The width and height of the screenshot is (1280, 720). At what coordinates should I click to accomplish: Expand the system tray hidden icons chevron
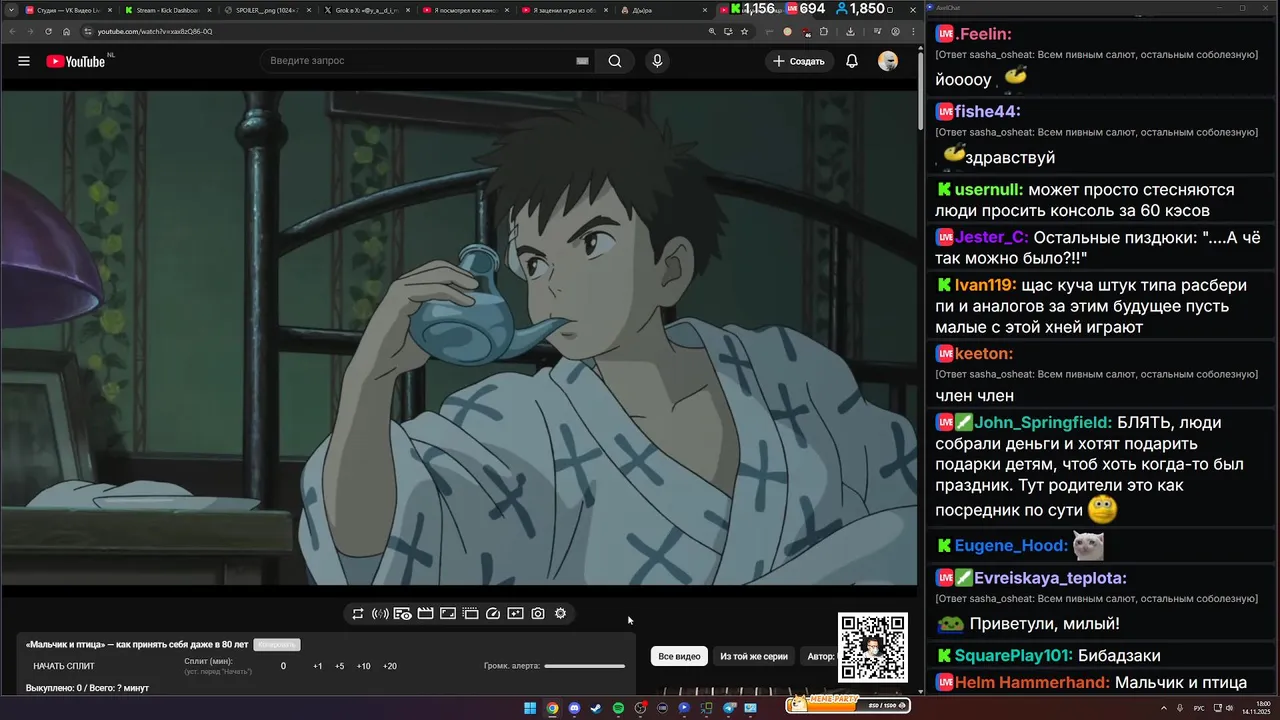[x=1163, y=708]
